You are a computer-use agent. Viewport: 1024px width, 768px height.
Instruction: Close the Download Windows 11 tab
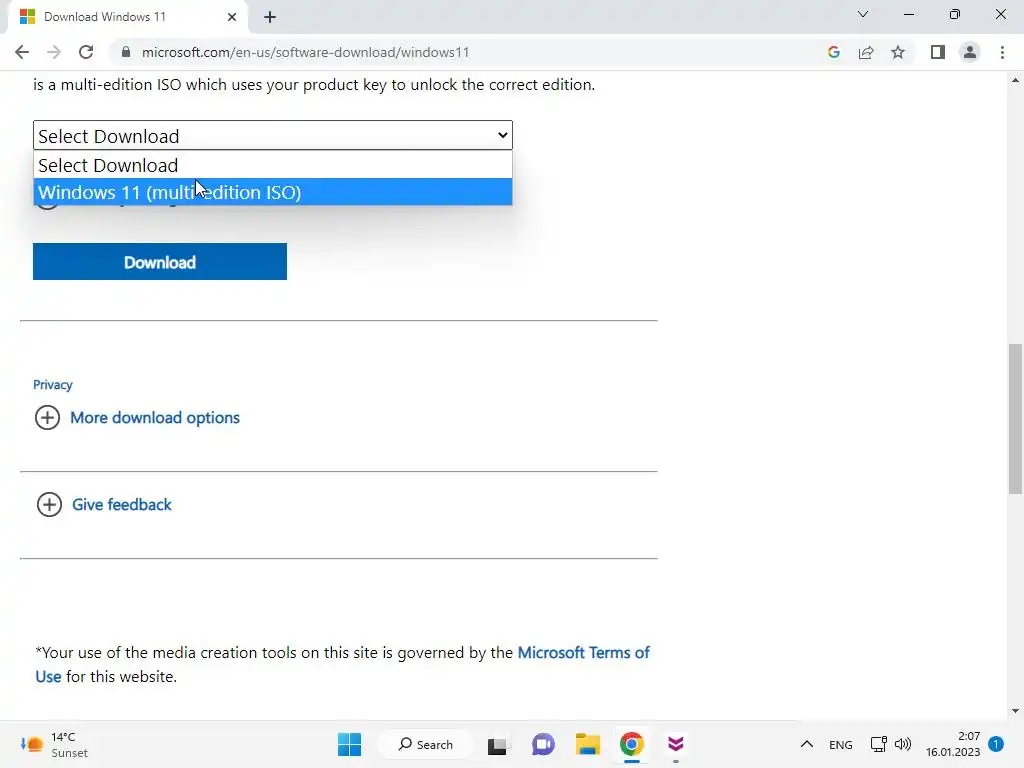click(x=232, y=17)
